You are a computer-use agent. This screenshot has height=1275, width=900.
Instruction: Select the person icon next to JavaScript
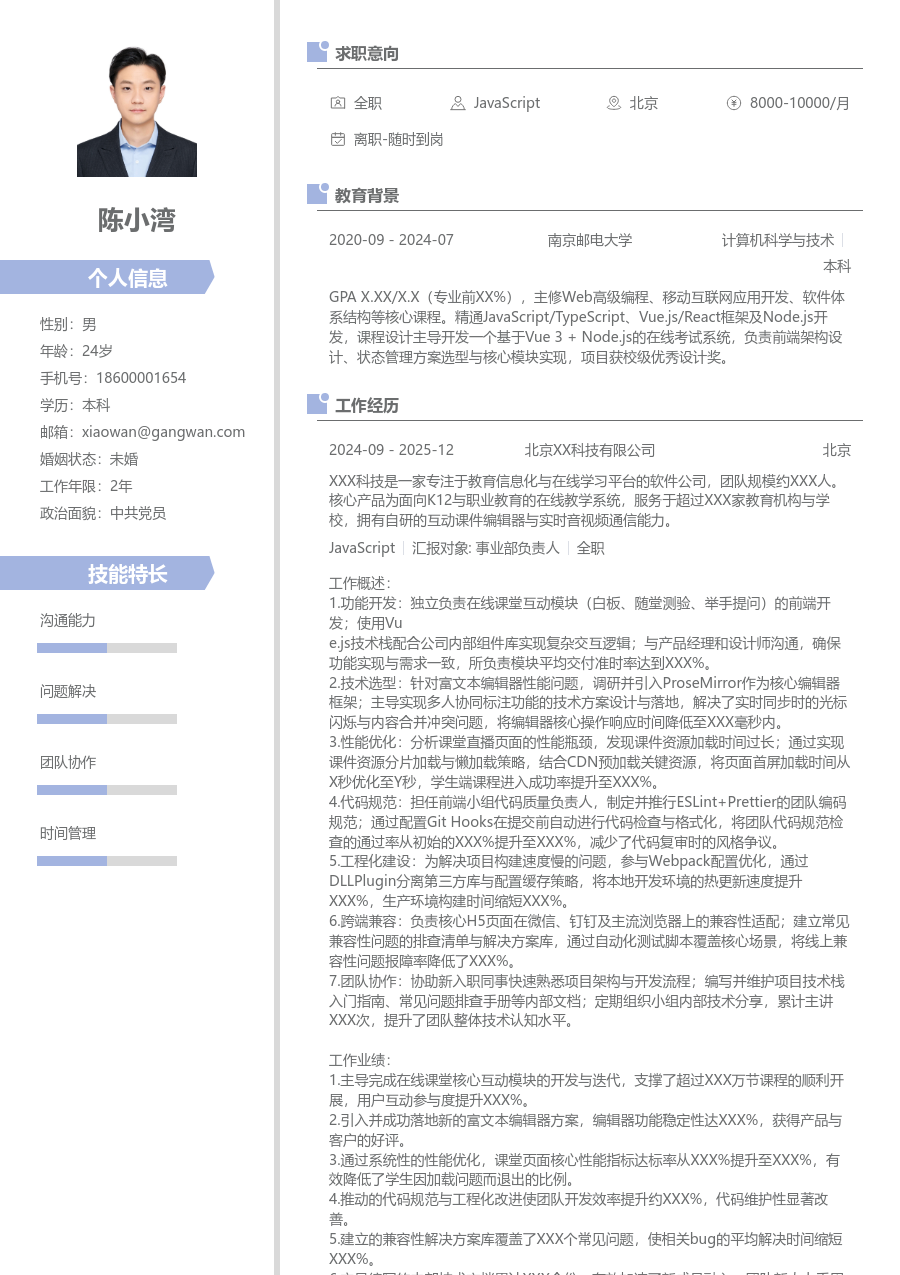point(457,103)
